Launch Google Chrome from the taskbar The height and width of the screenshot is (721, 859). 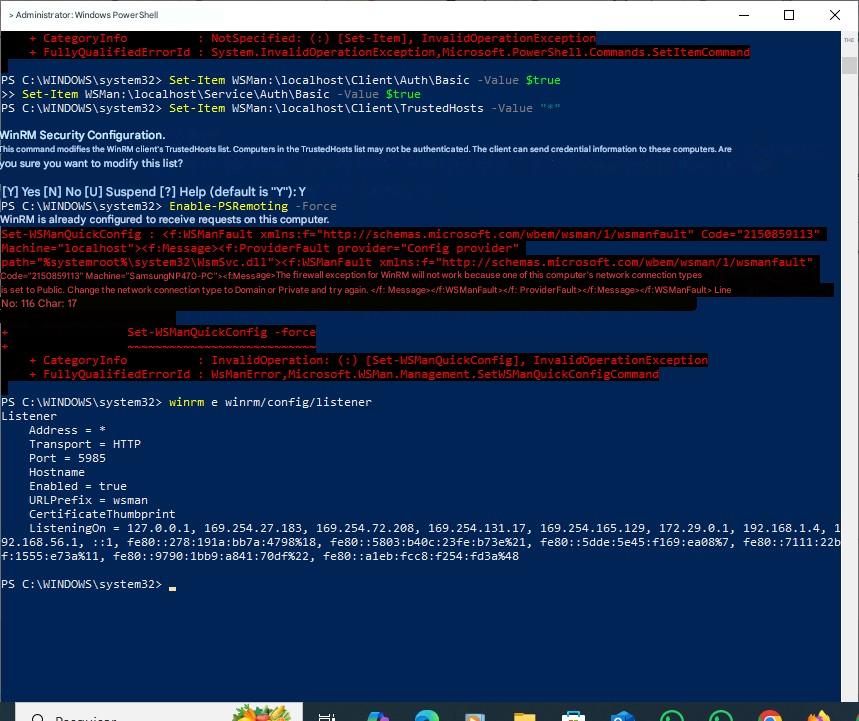click(x=768, y=714)
